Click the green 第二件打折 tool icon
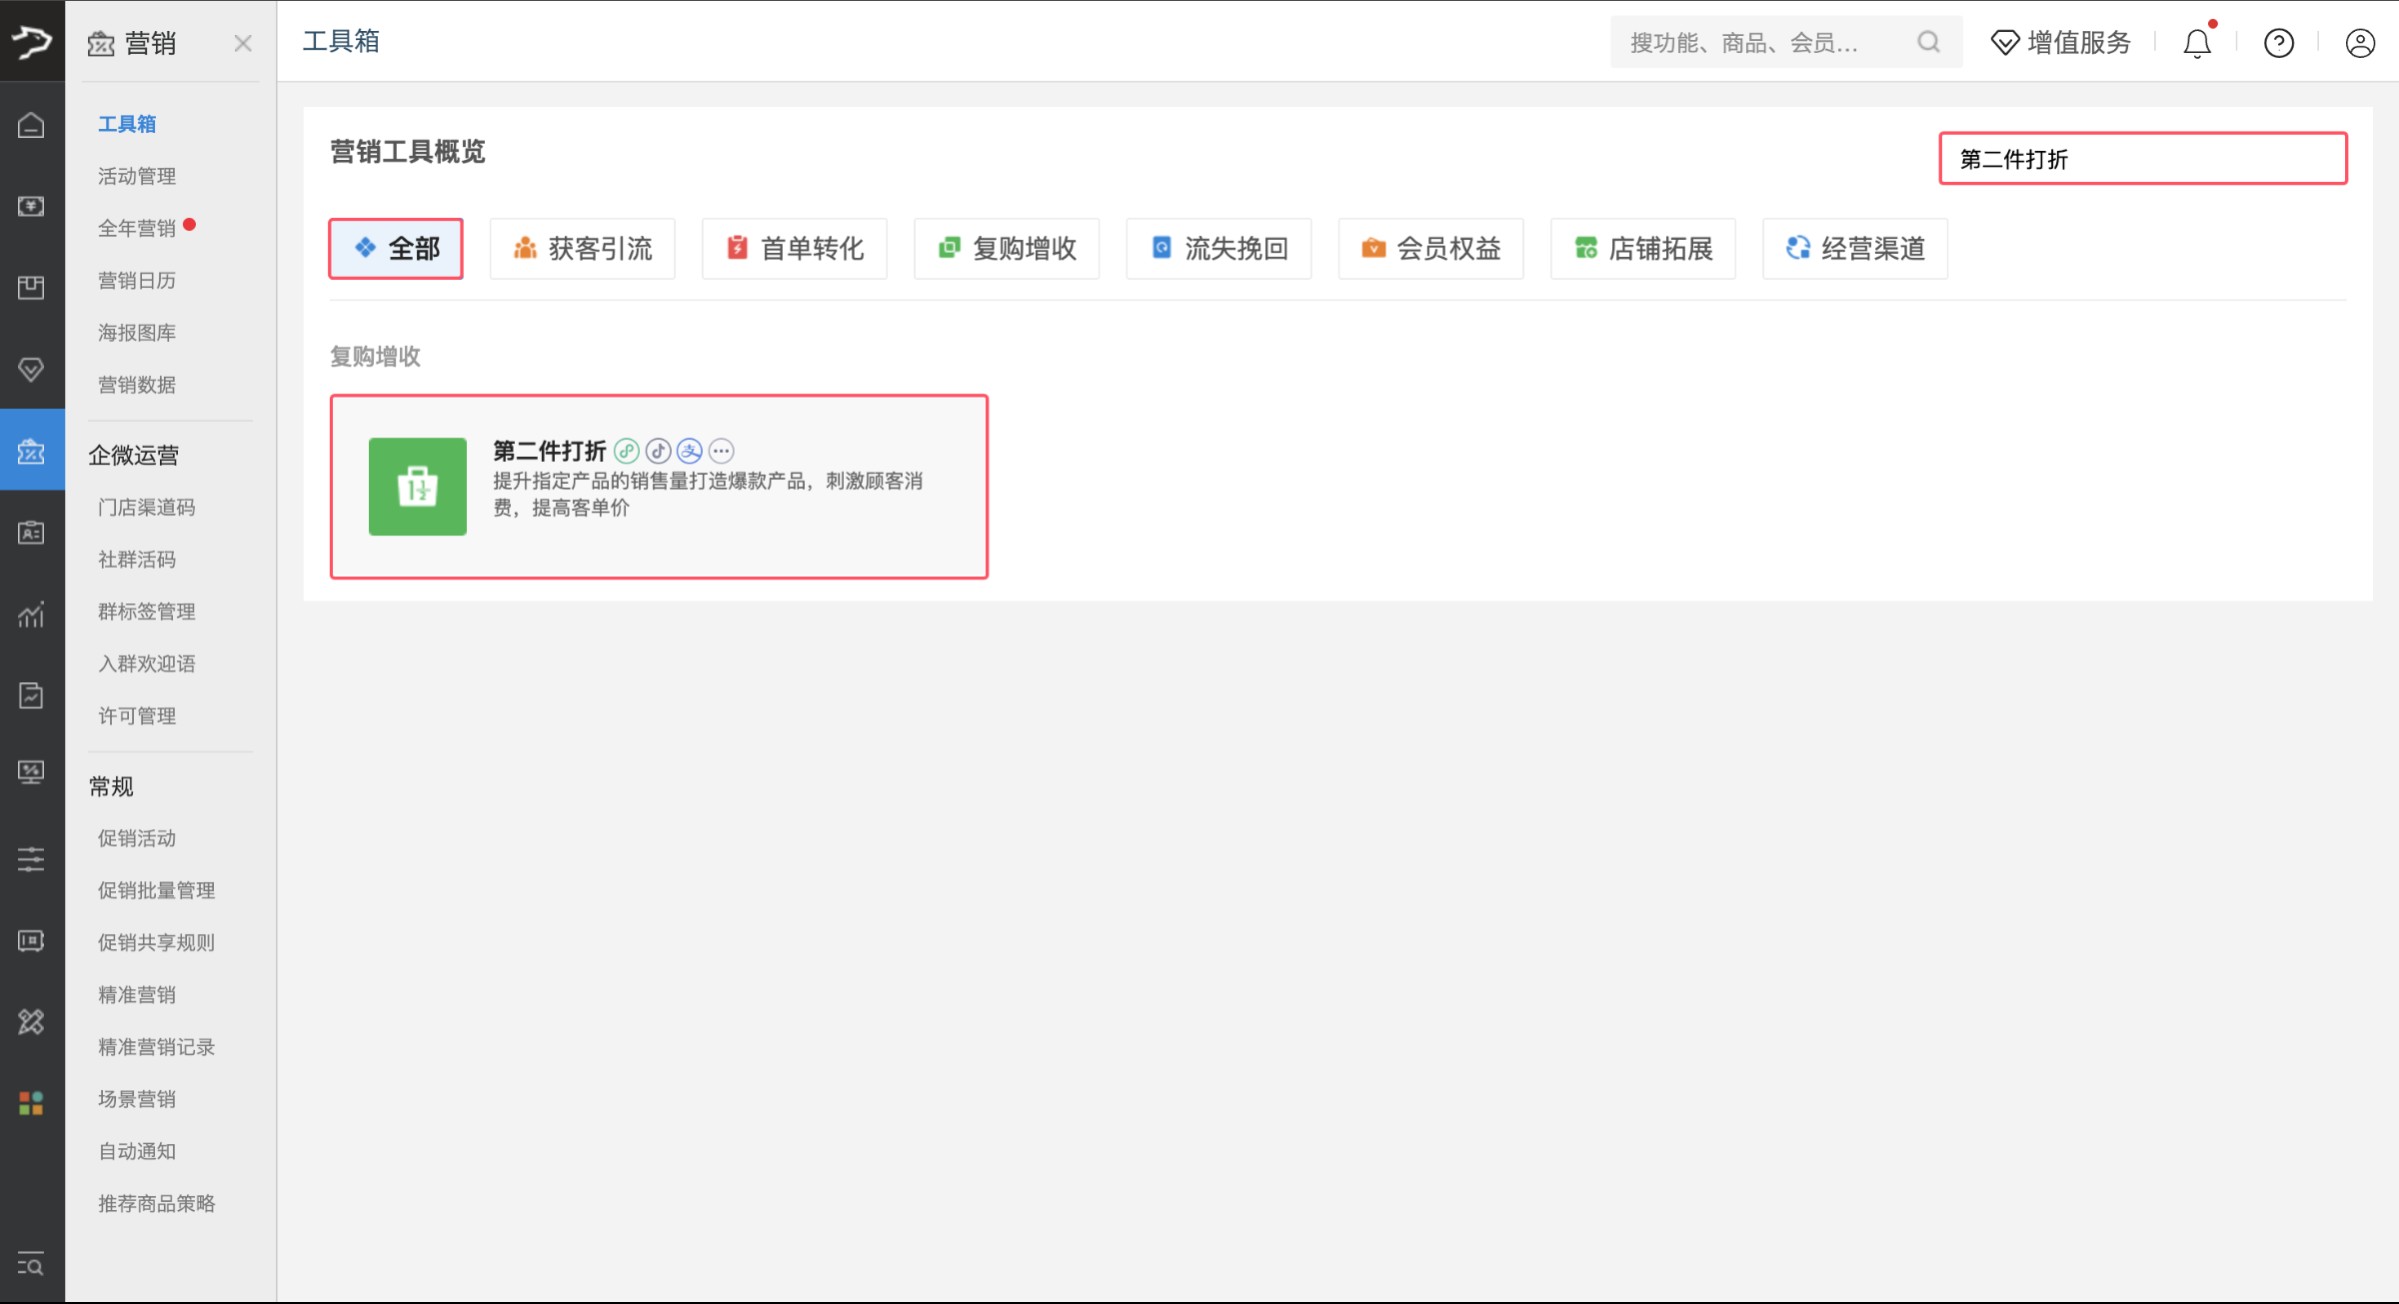2399x1304 pixels. coord(417,486)
